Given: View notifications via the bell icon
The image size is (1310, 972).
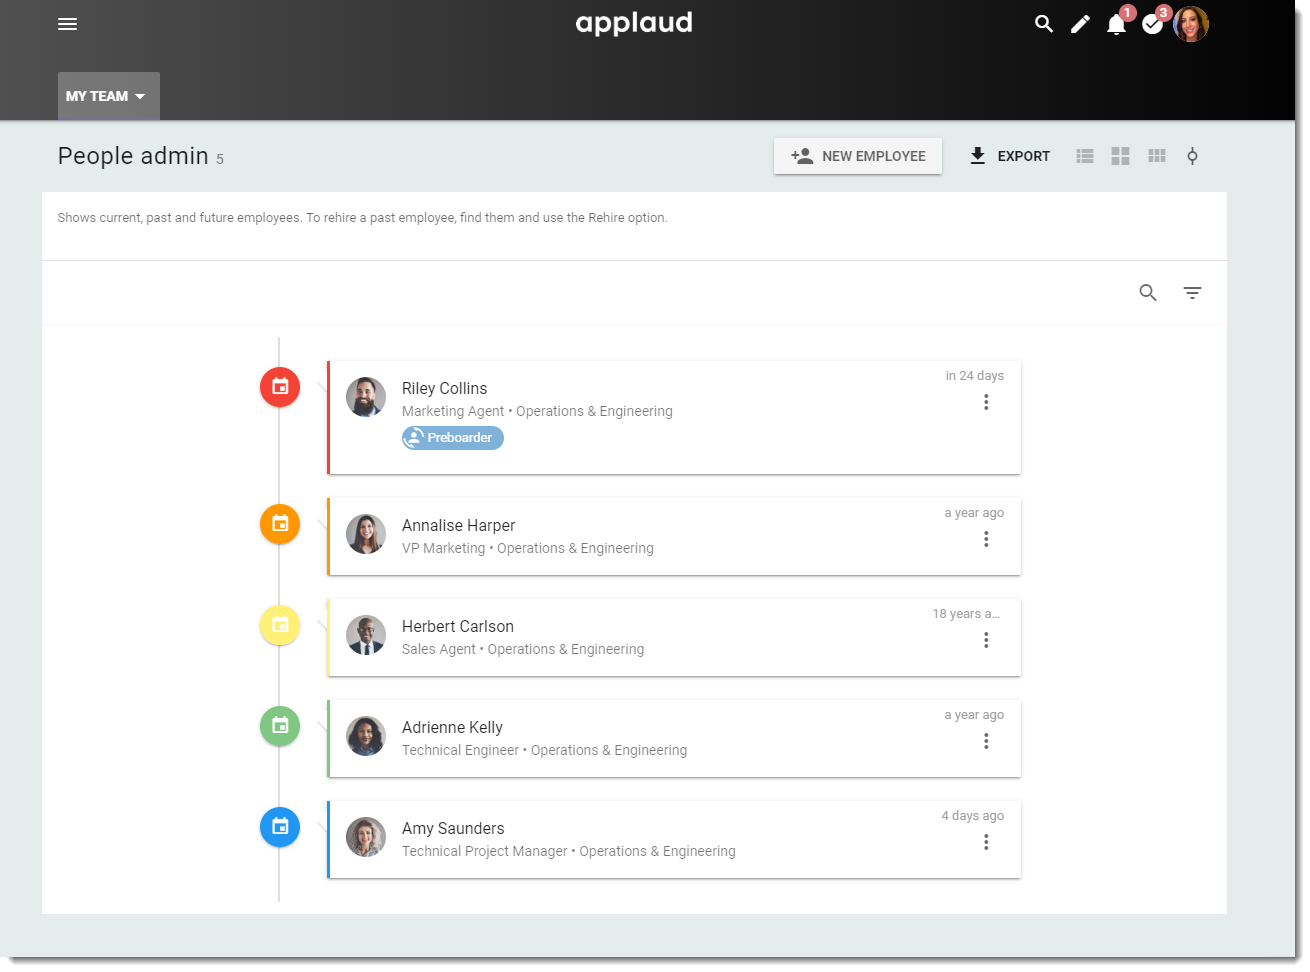Looking at the screenshot, I should 1116,23.
